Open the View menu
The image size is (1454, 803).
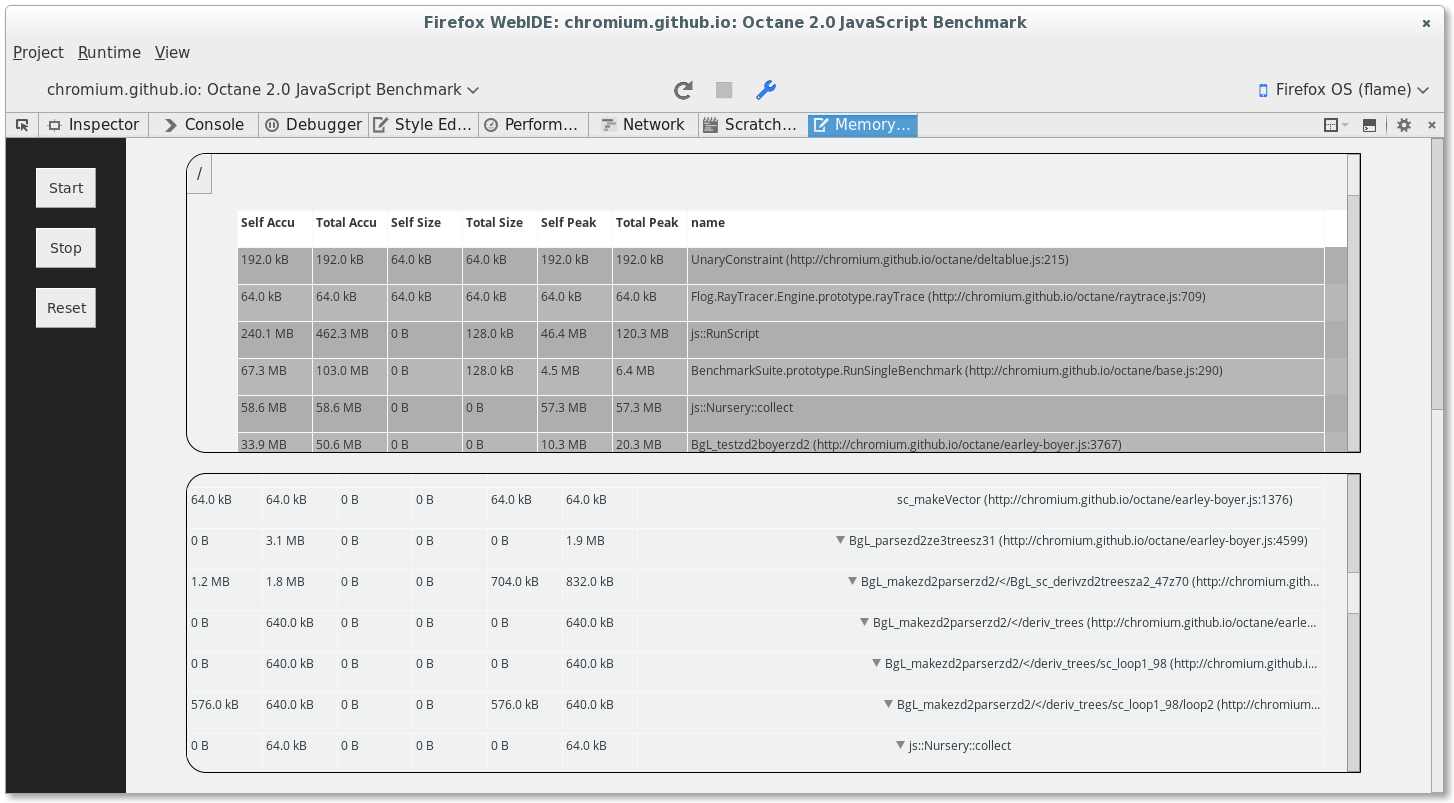(x=172, y=52)
